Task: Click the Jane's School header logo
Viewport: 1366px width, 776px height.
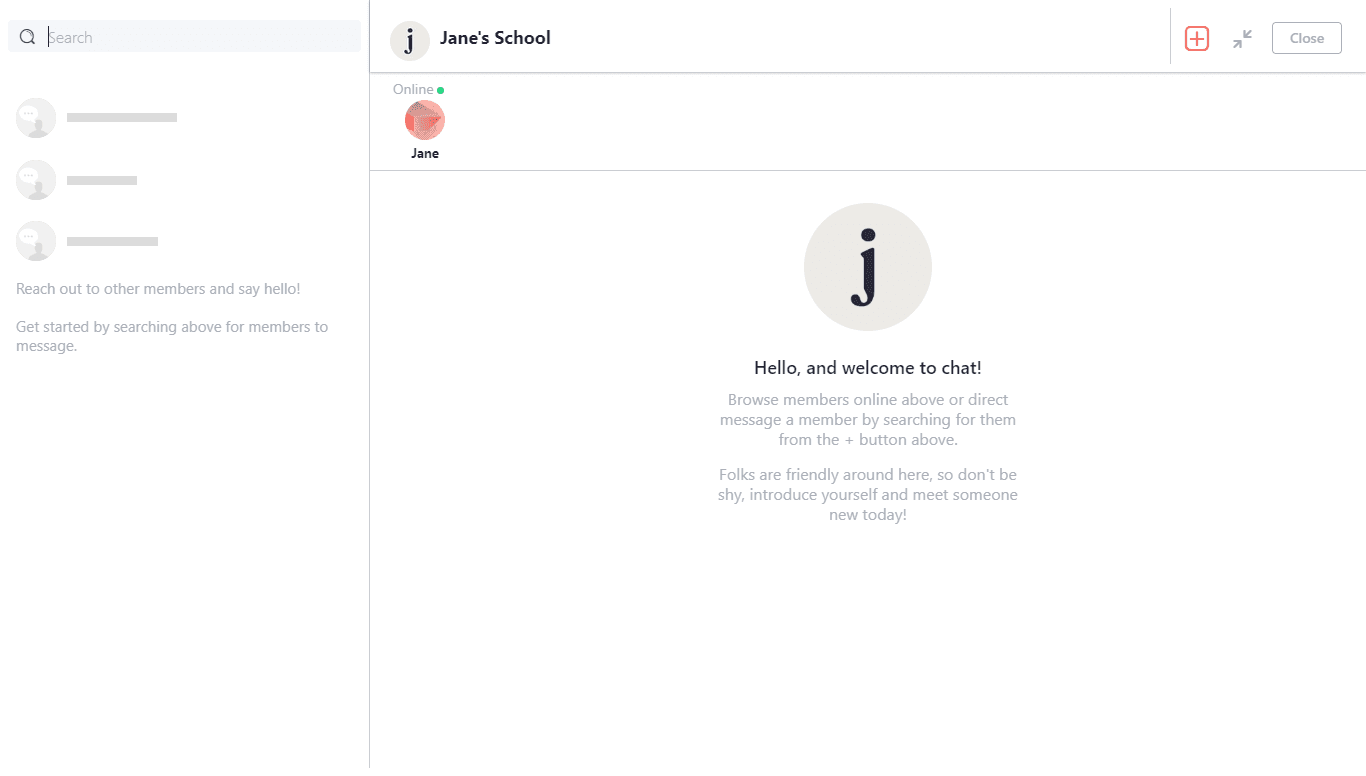Action: coord(410,41)
